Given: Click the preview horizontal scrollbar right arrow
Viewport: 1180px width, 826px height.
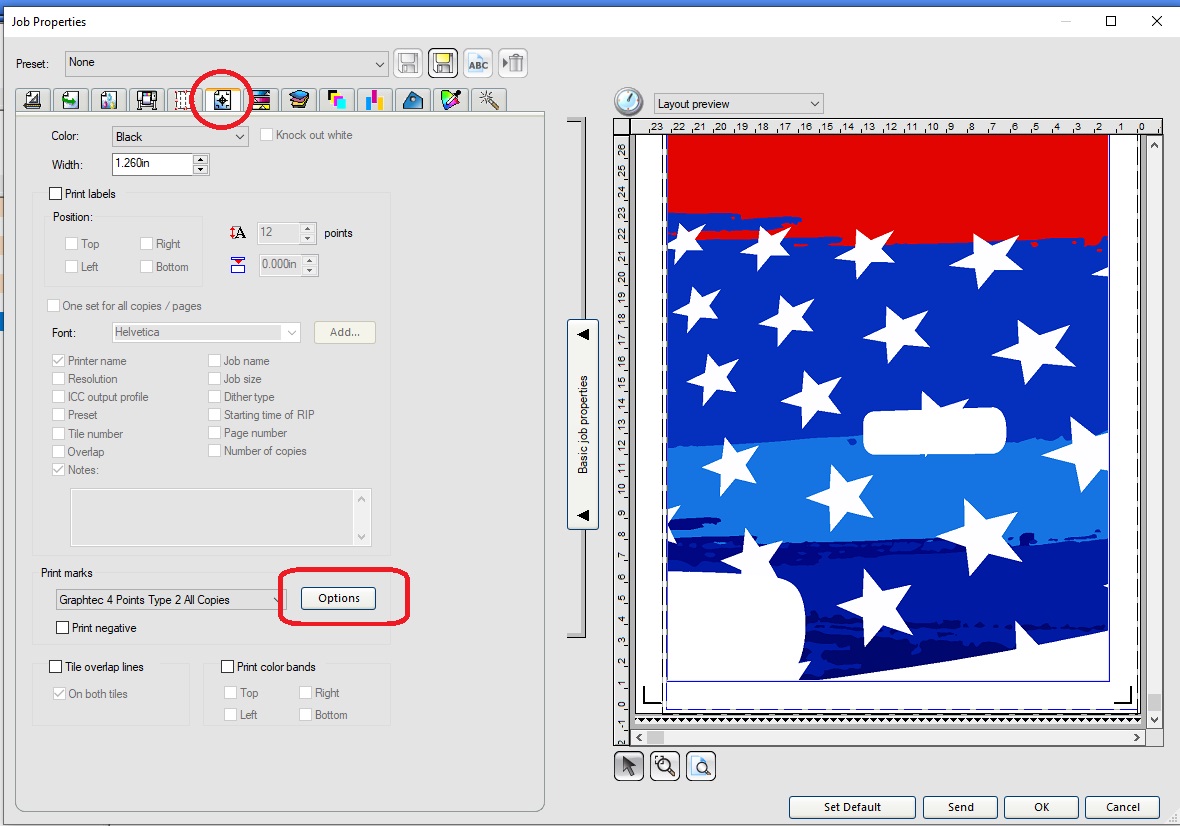Looking at the screenshot, I should click(x=1137, y=738).
